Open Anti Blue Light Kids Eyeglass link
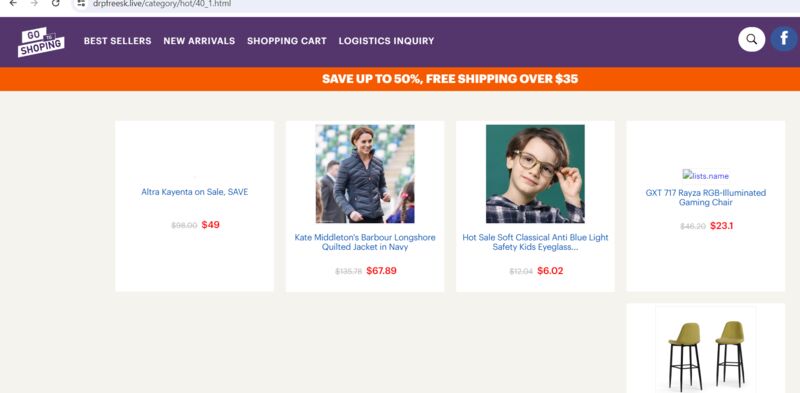The height and width of the screenshot is (393, 800). click(x=535, y=242)
